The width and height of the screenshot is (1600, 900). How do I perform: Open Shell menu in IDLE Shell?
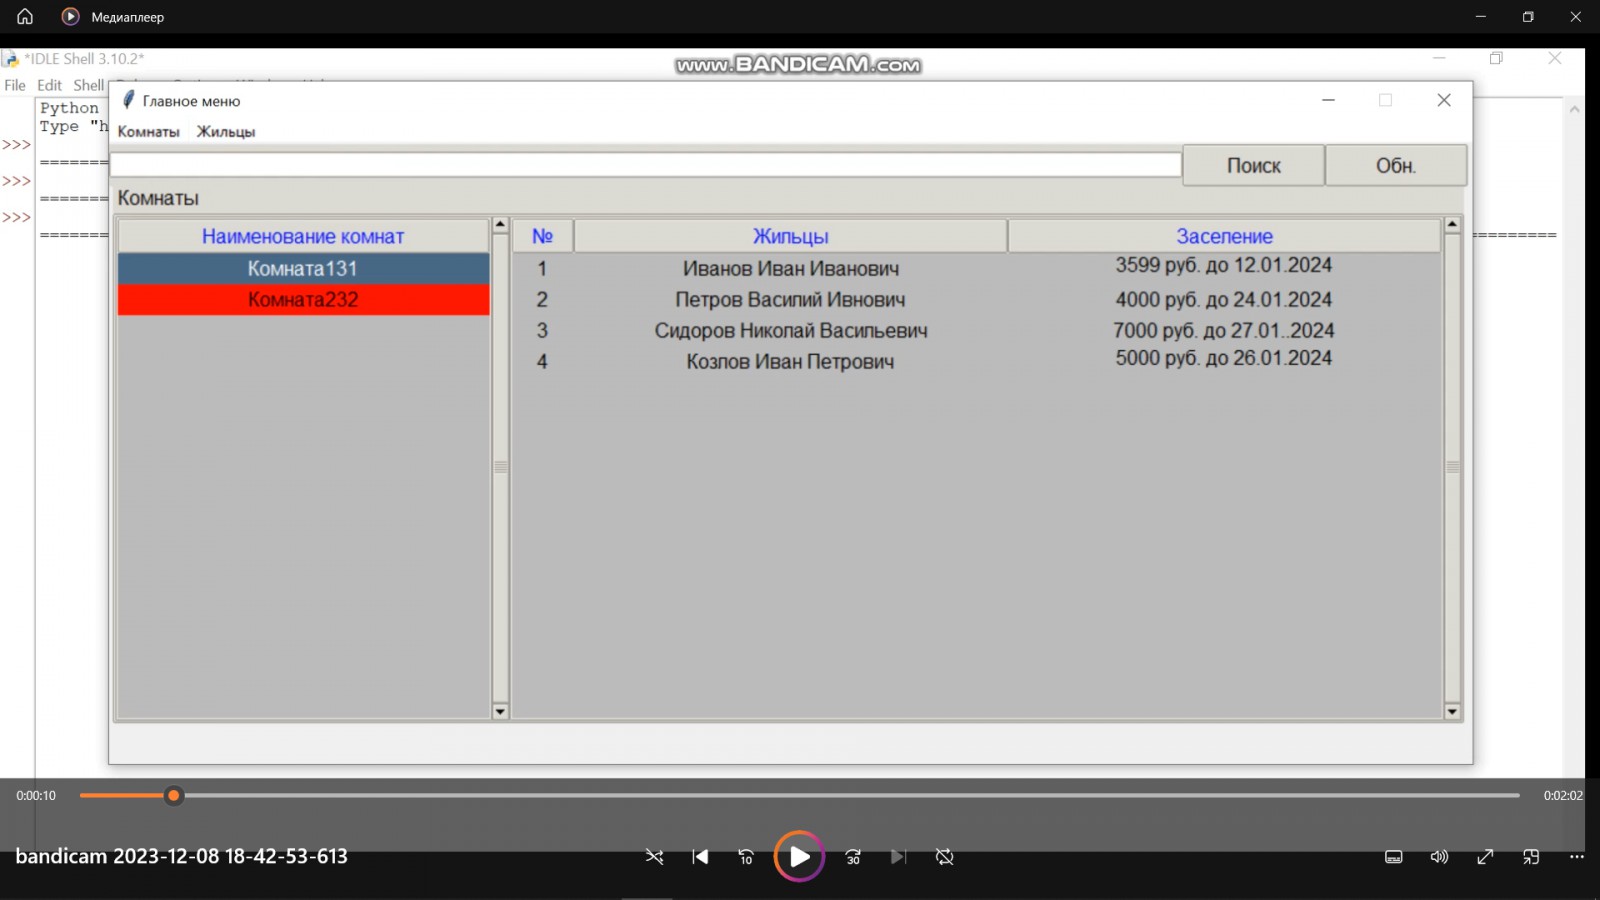click(88, 86)
